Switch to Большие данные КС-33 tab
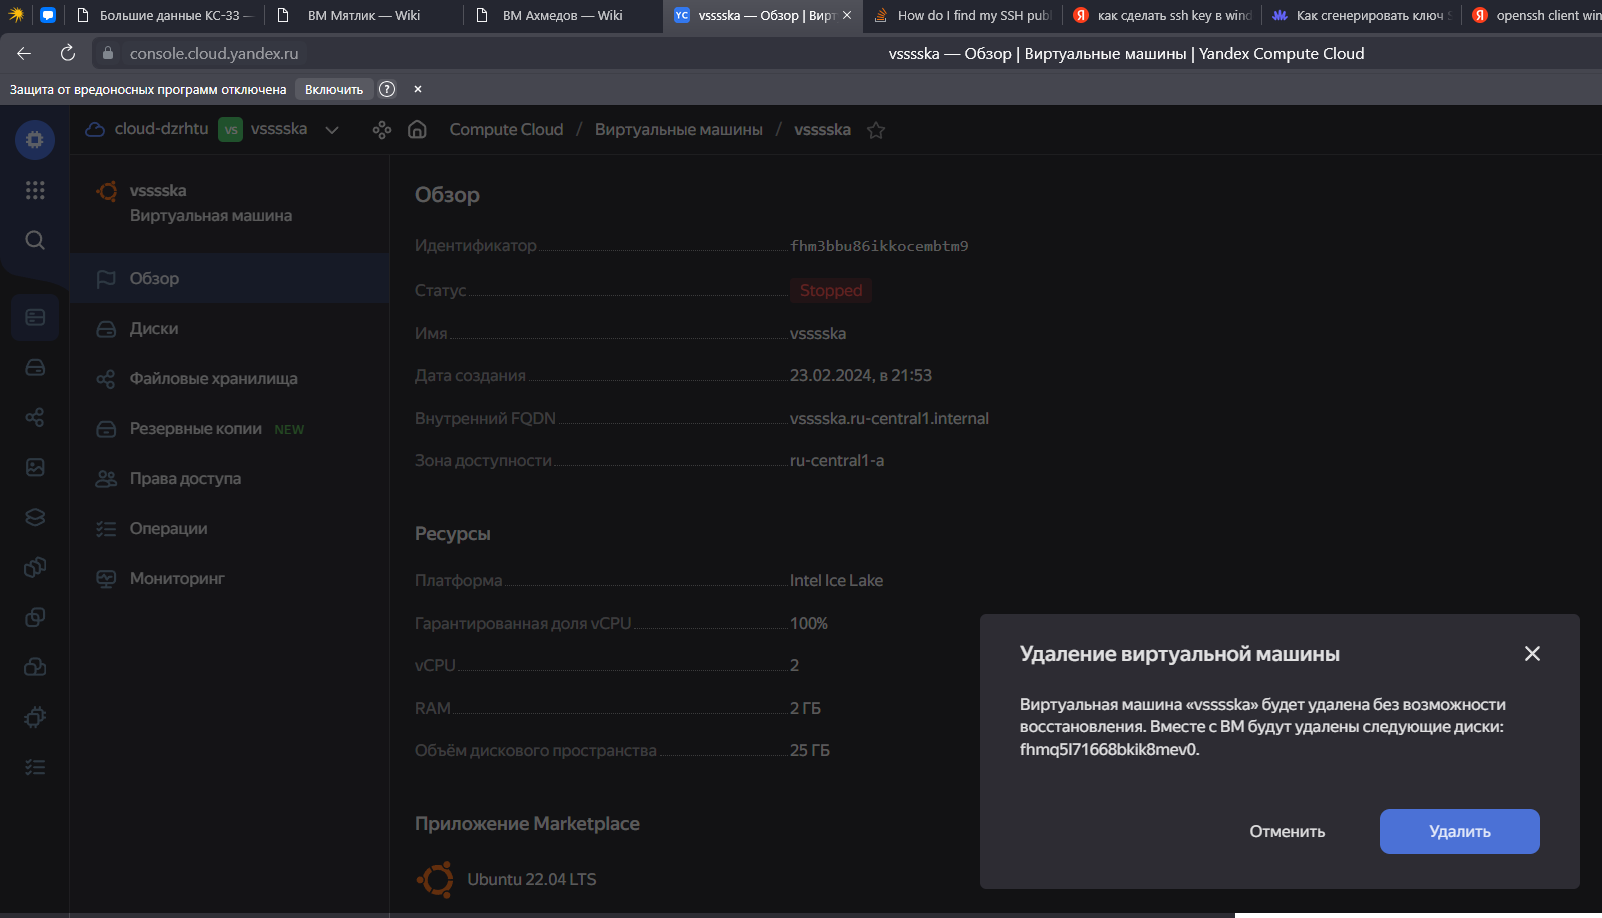This screenshot has width=1602, height=918. [163, 15]
